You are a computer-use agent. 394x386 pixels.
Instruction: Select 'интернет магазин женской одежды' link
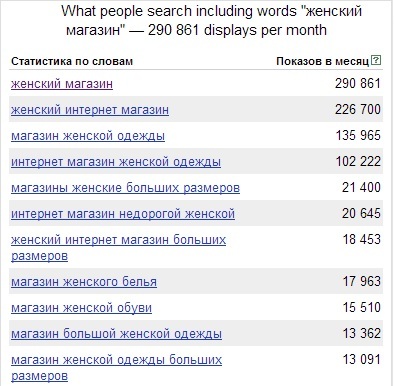pyautogui.click(x=116, y=162)
